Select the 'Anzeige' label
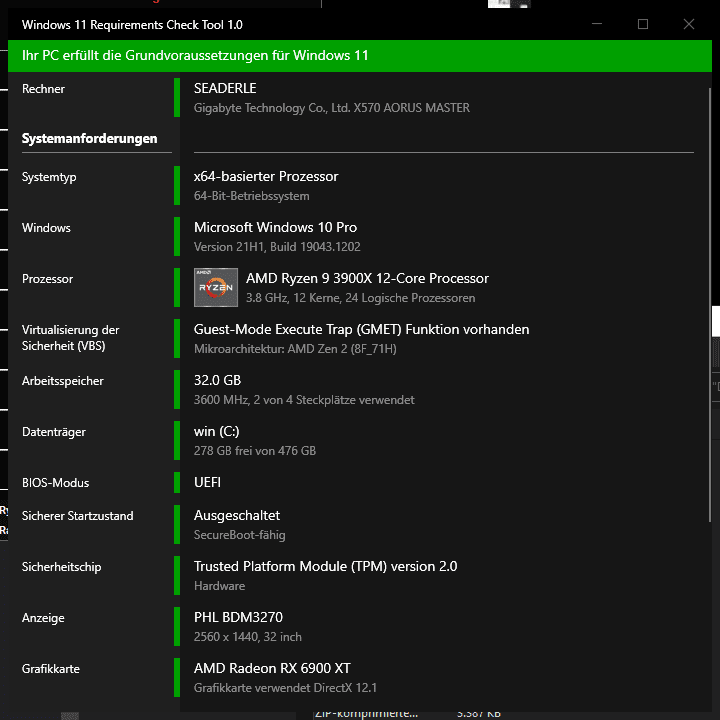Screen dimensions: 720x720 coord(43,618)
